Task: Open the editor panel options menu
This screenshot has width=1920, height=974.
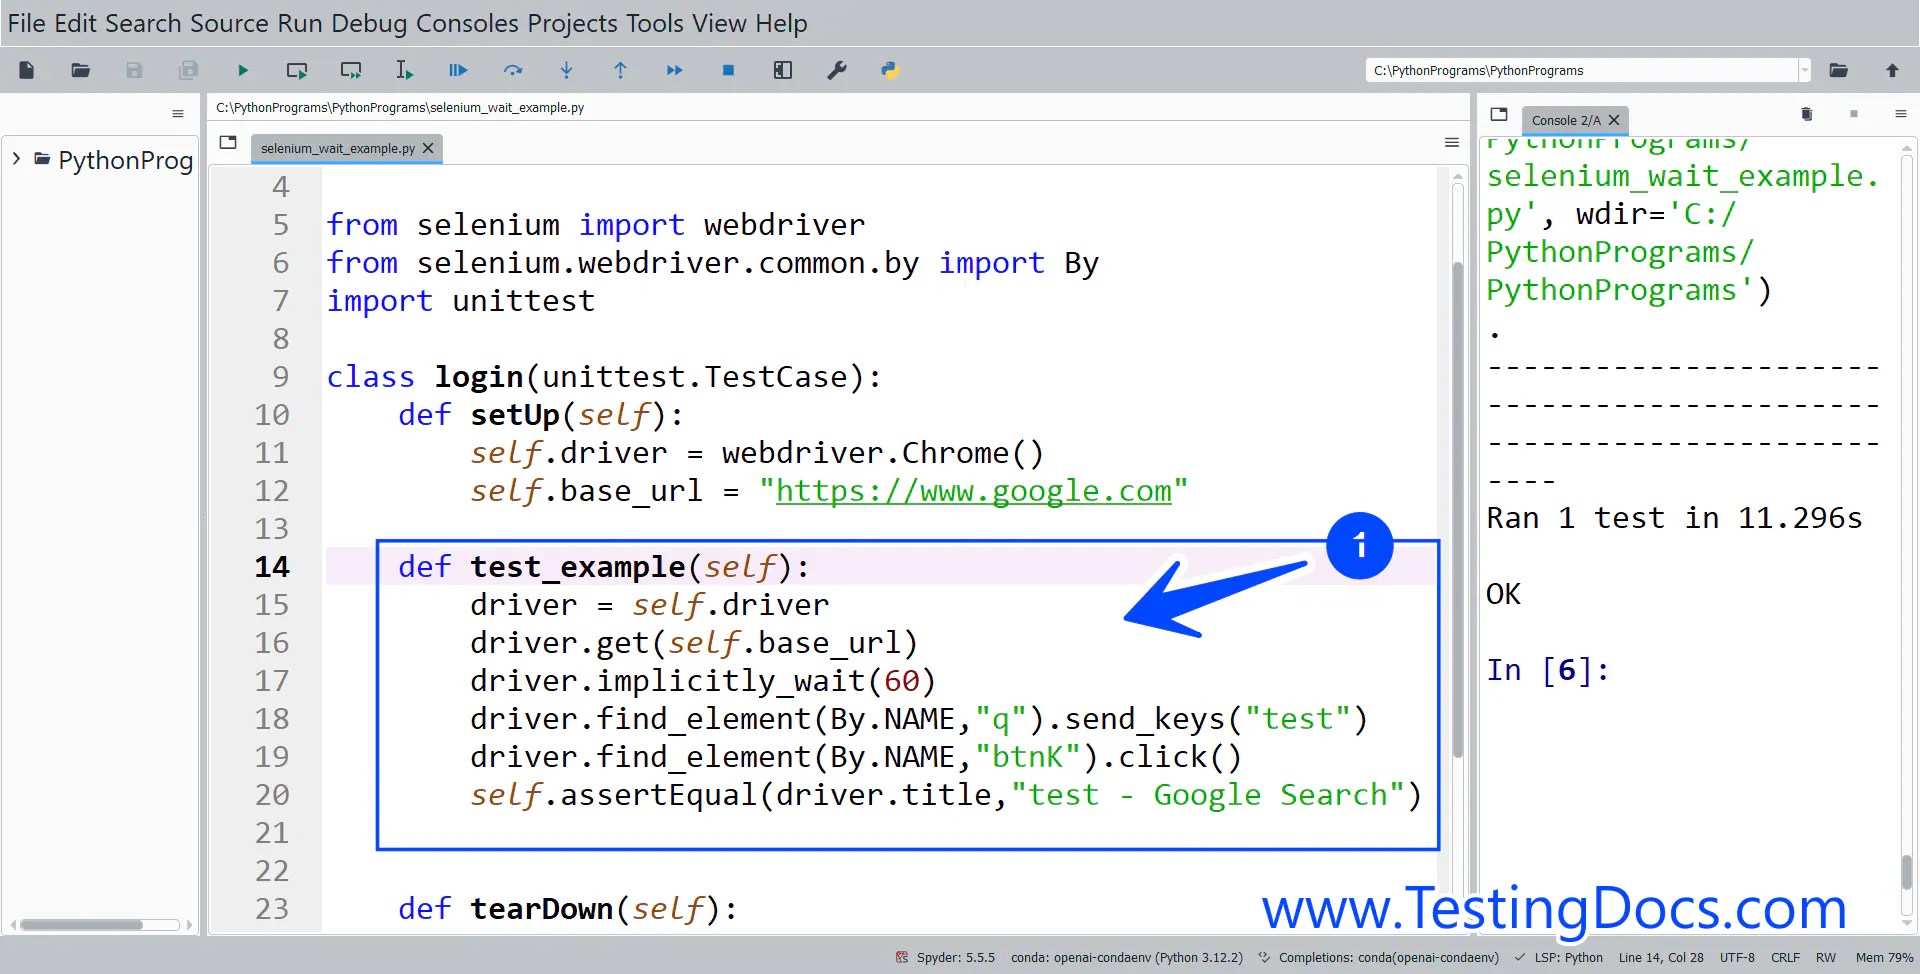Action: click(1451, 142)
